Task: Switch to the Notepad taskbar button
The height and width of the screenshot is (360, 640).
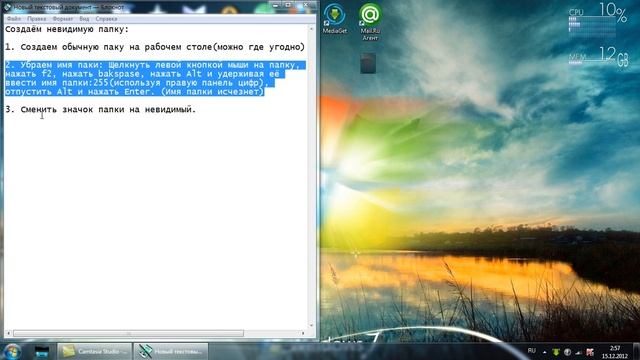Action: point(171,351)
